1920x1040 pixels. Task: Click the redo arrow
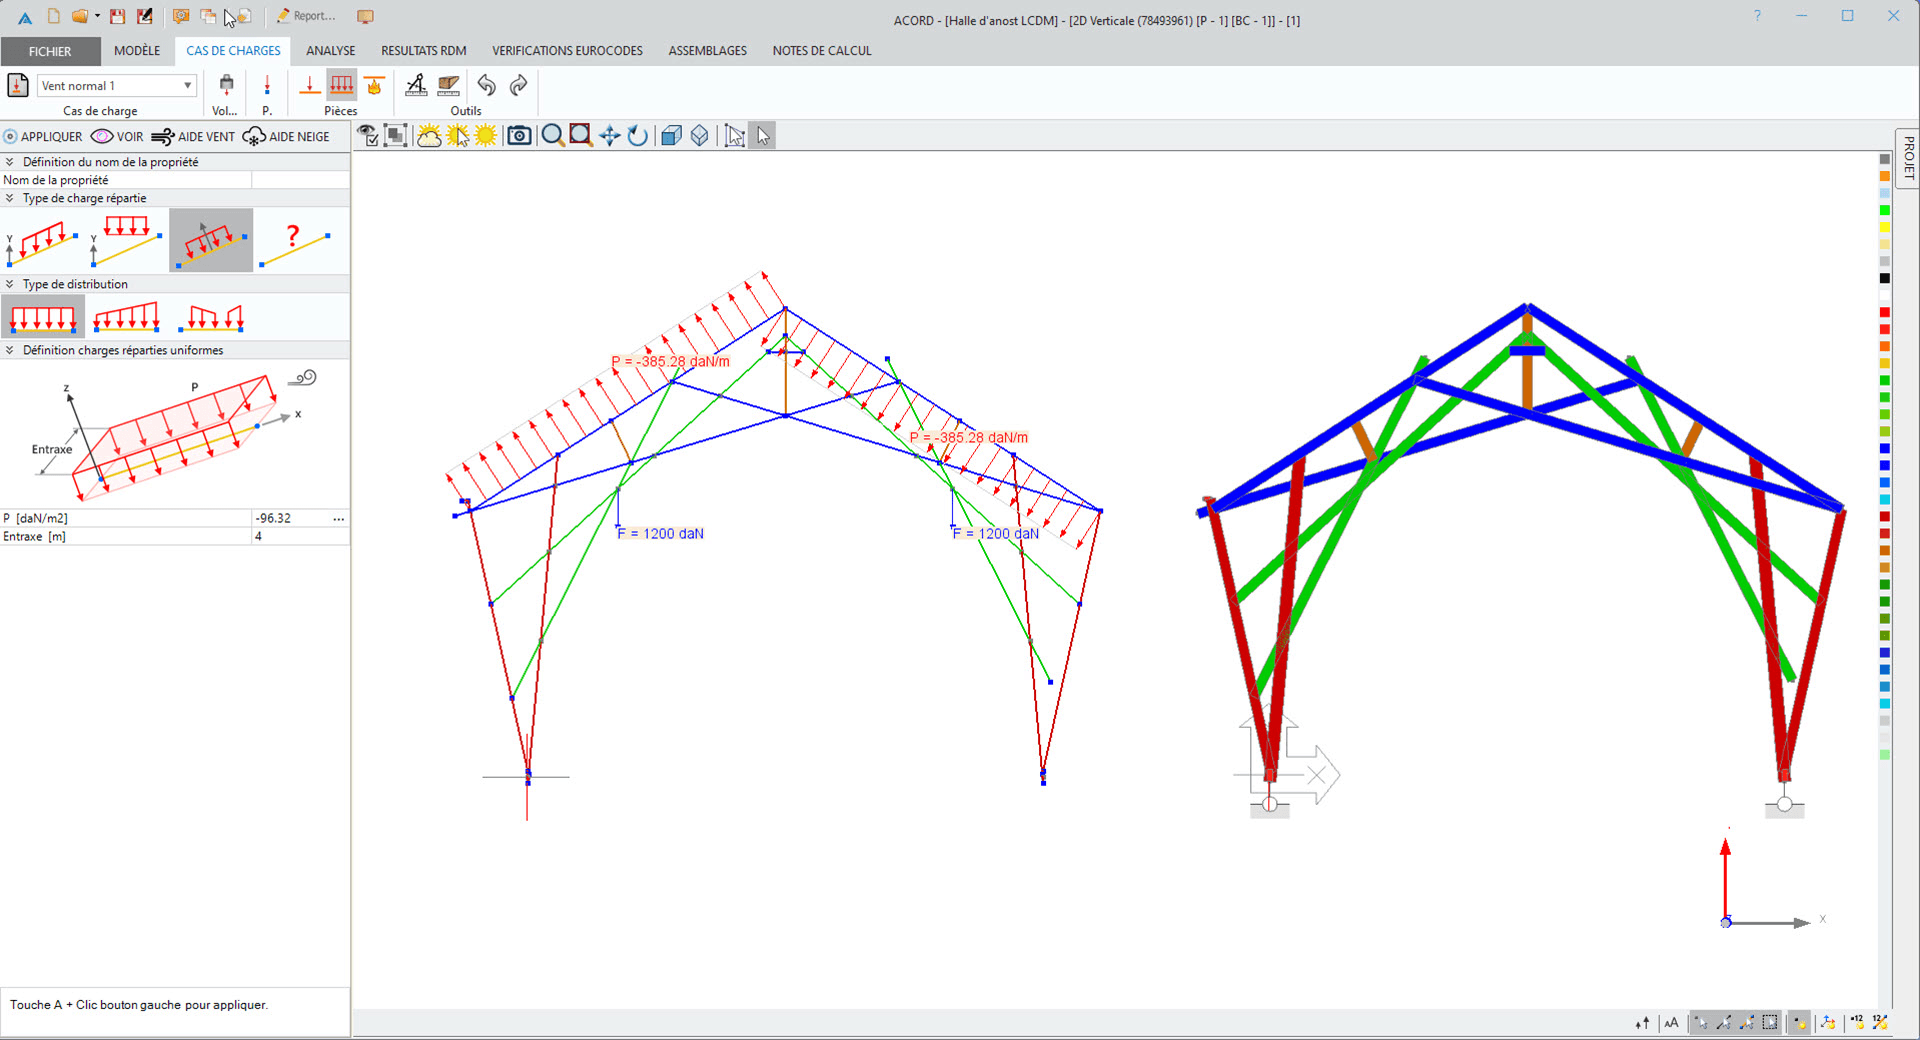coord(518,86)
